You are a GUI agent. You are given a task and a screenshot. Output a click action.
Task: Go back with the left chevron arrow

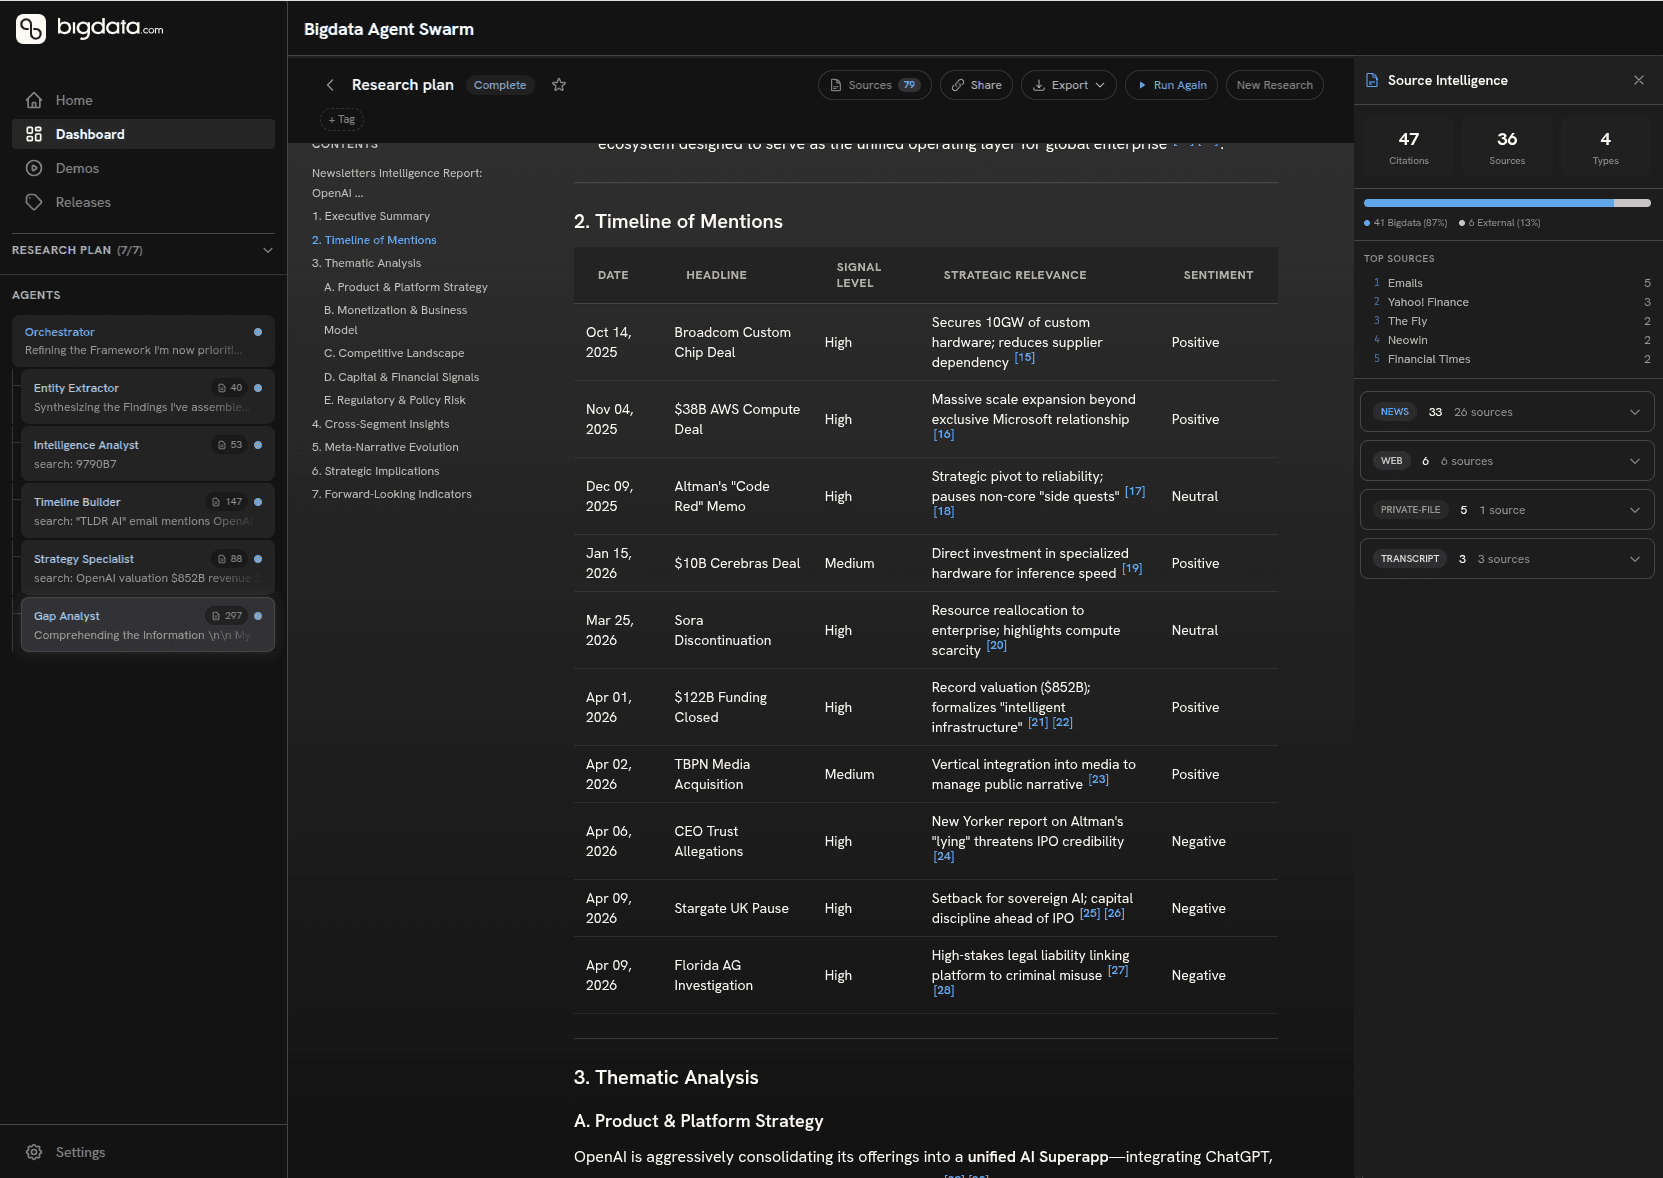coord(330,85)
